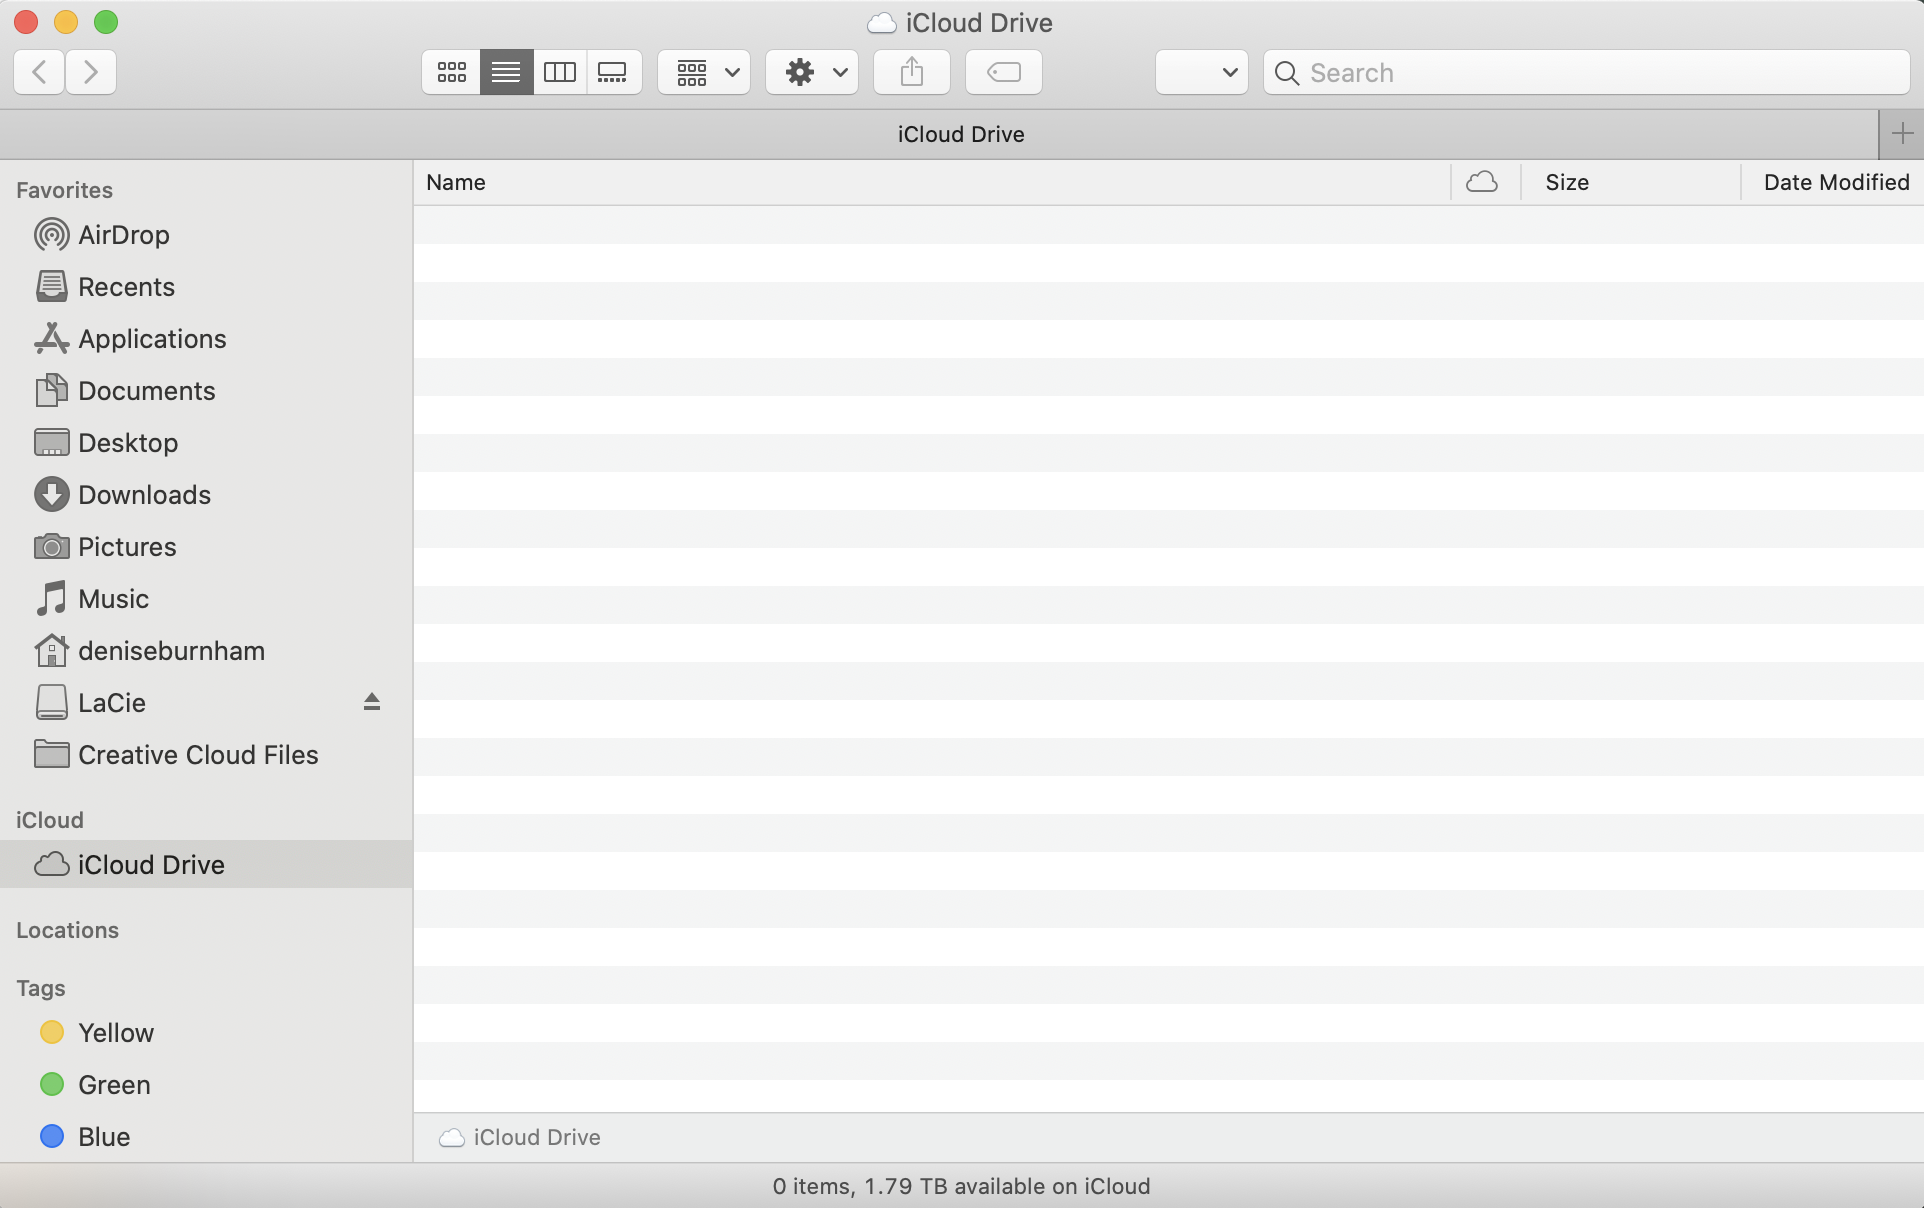Image resolution: width=1924 pixels, height=1208 pixels.
Task: Select list view toggle button
Action: 506,72
